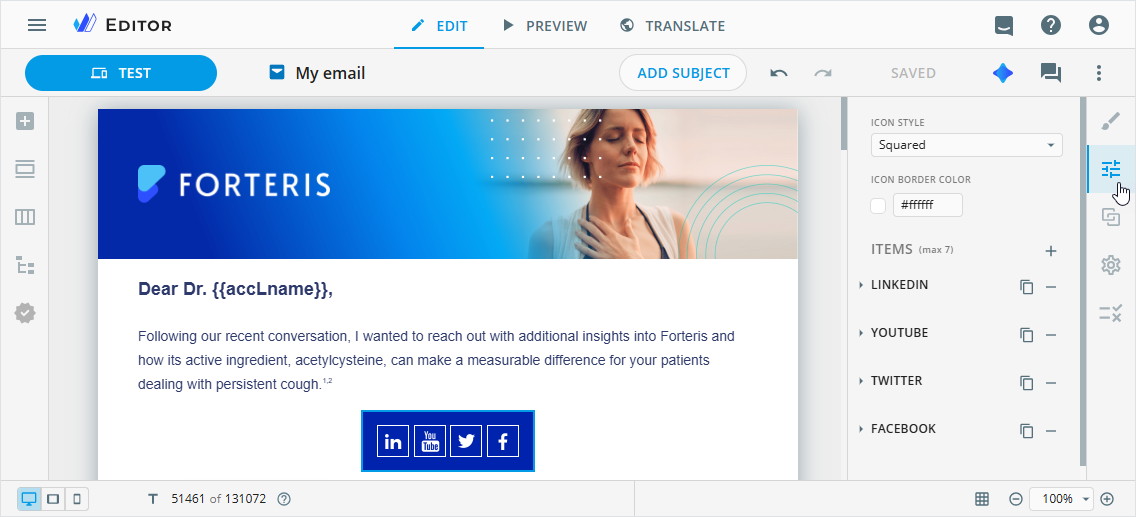Image resolution: width=1136 pixels, height=517 pixels.
Task: Open the blue AI assistant sparkle icon
Action: pyautogui.click(x=1003, y=73)
